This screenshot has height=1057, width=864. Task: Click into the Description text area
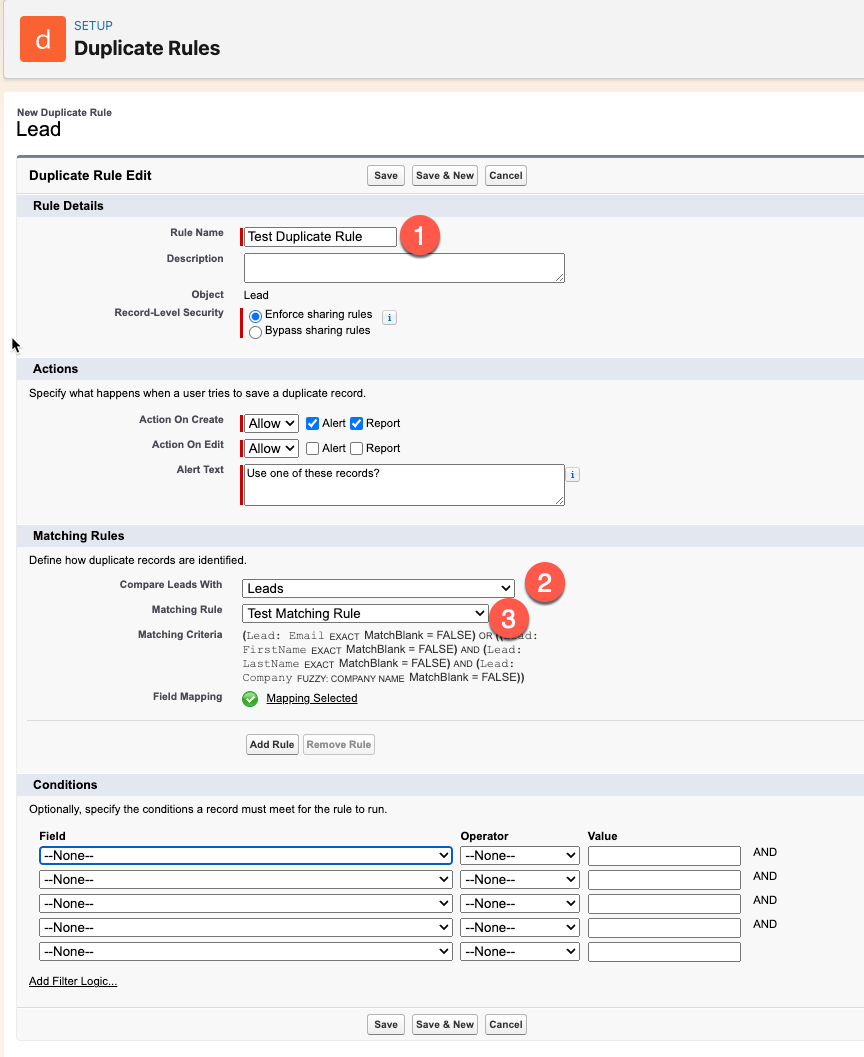pyautogui.click(x=404, y=268)
